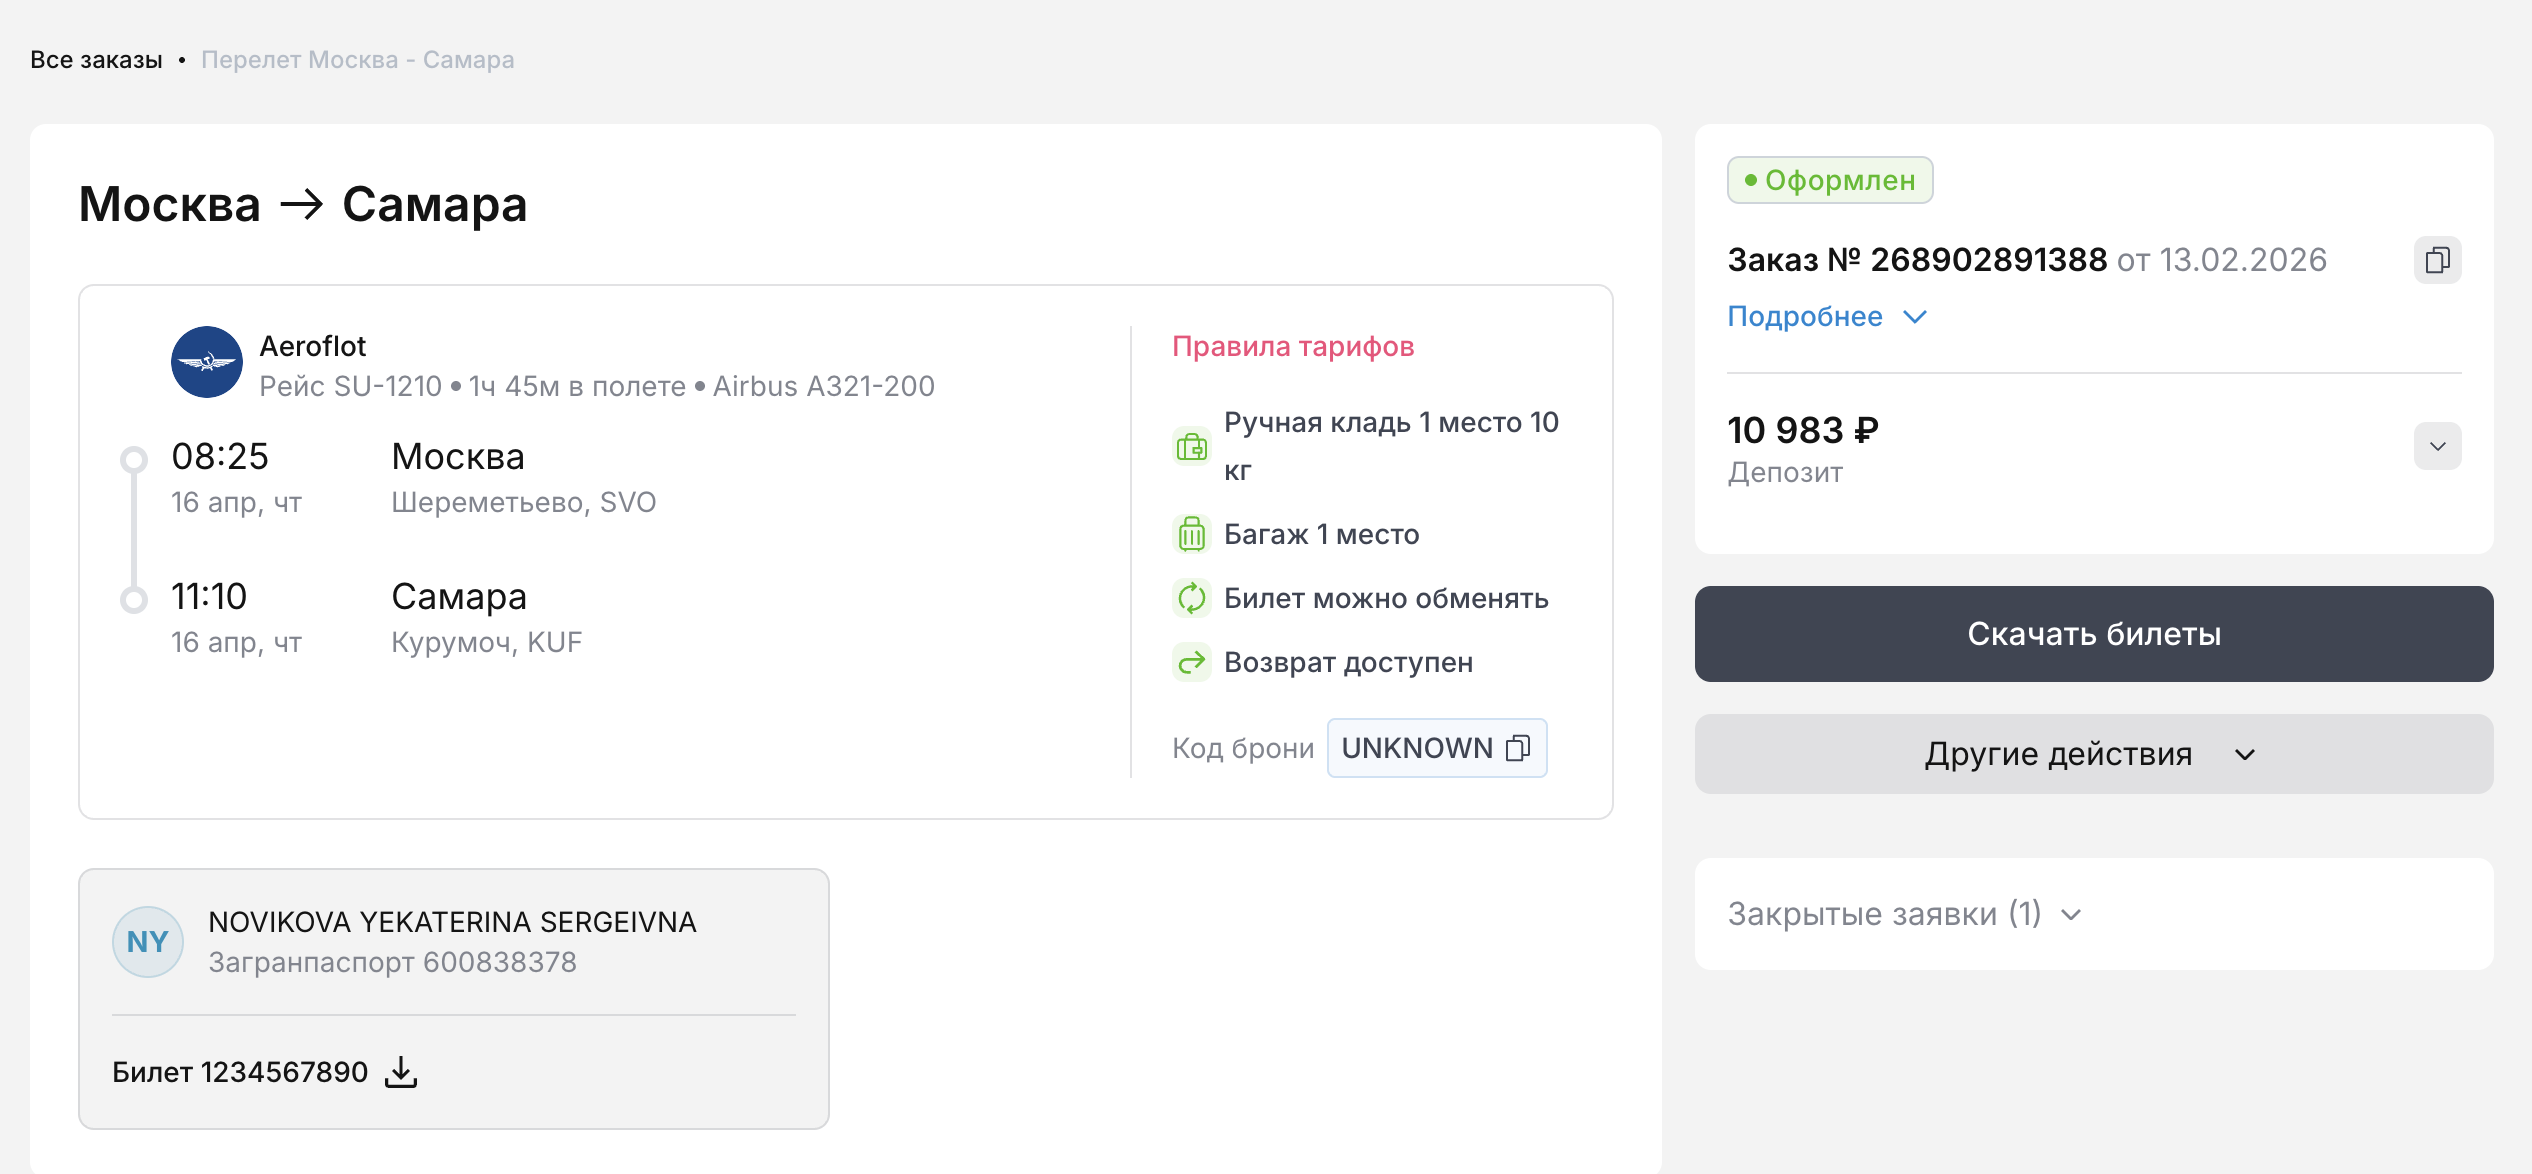Image resolution: width=2532 pixels, height=1174 pixels.
Task: Click the refund available arrow icon
Action: pyautogui.click(x=1191, y=662)
